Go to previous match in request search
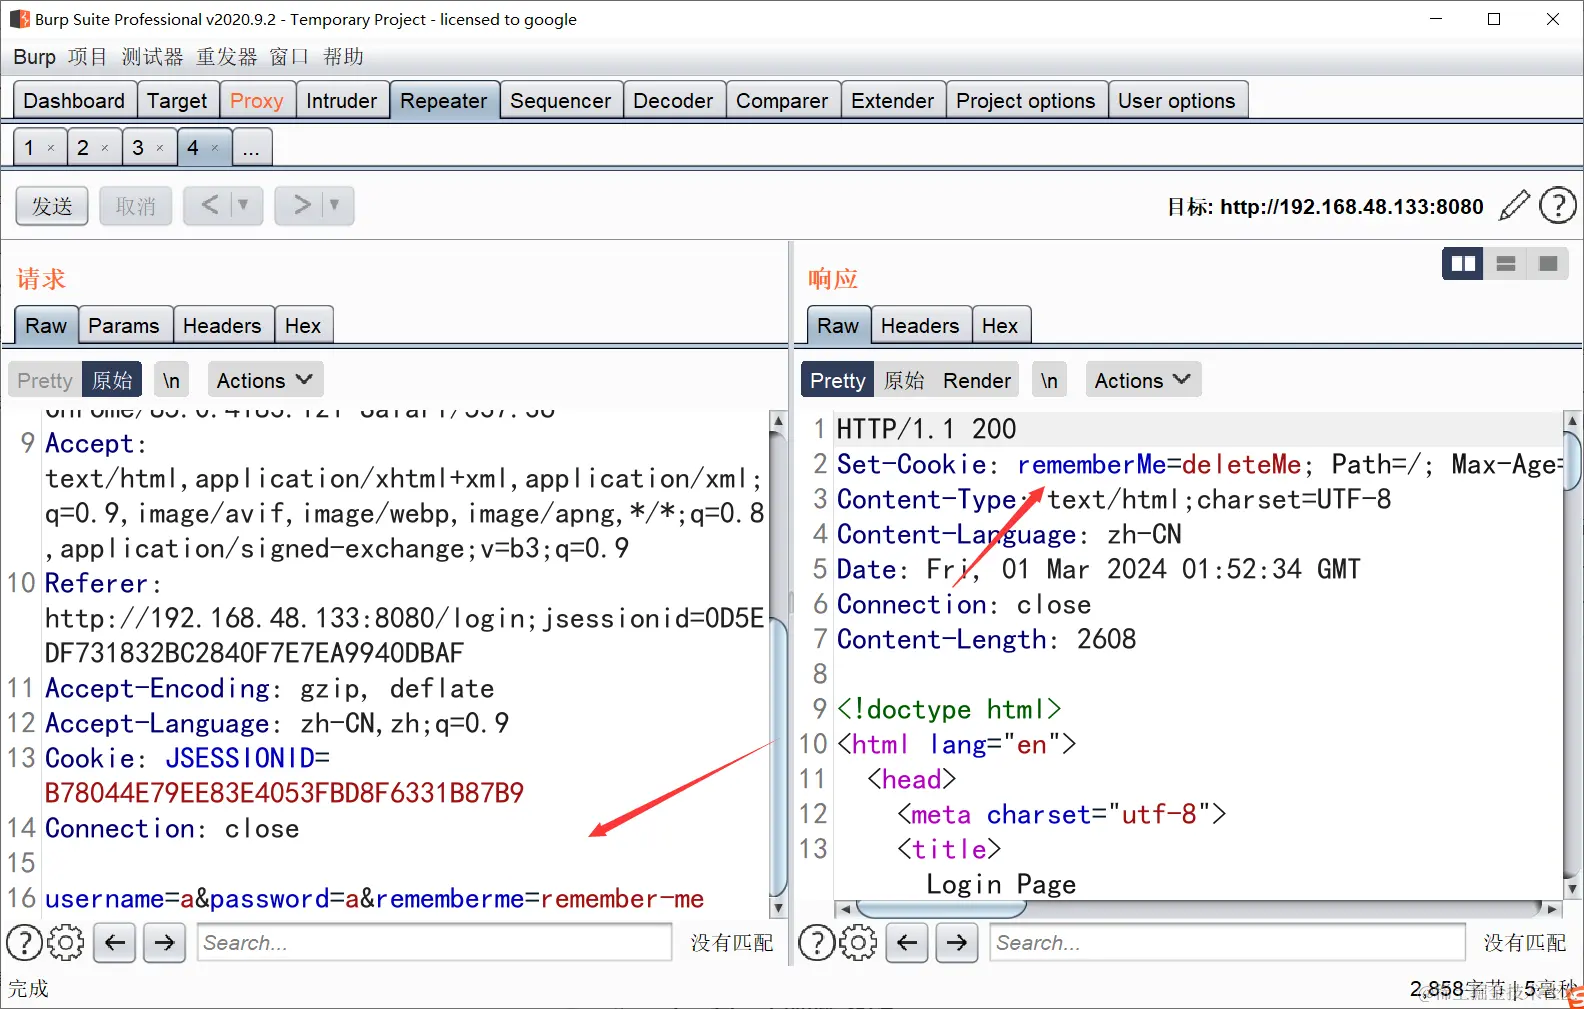This screenshot has width=1584, height=1009. coord(115,942)
